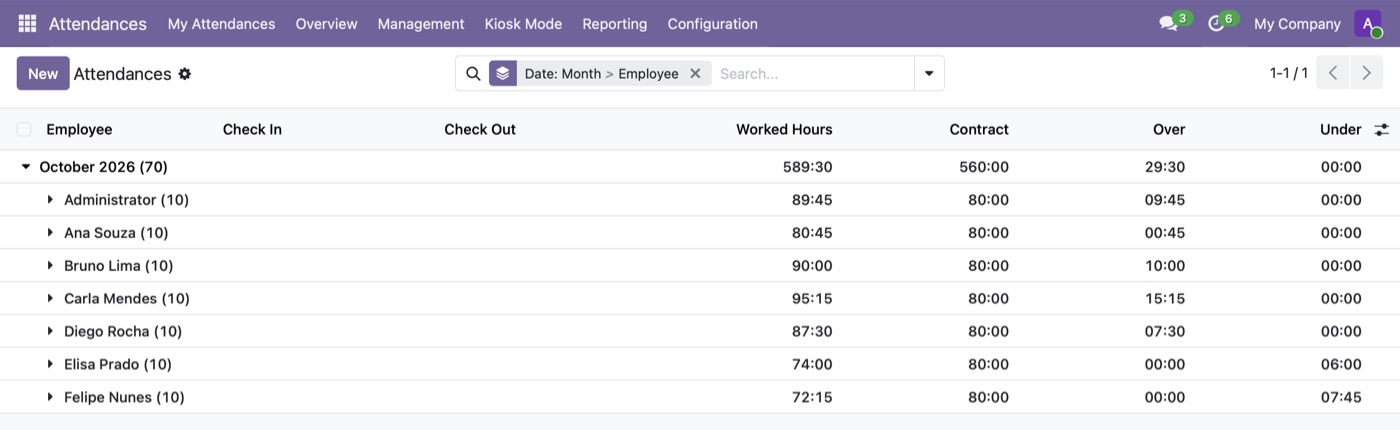Screen dimensions: 1400x430
Task: Sort by Contract column header
Action: click(x=979, y=129)
